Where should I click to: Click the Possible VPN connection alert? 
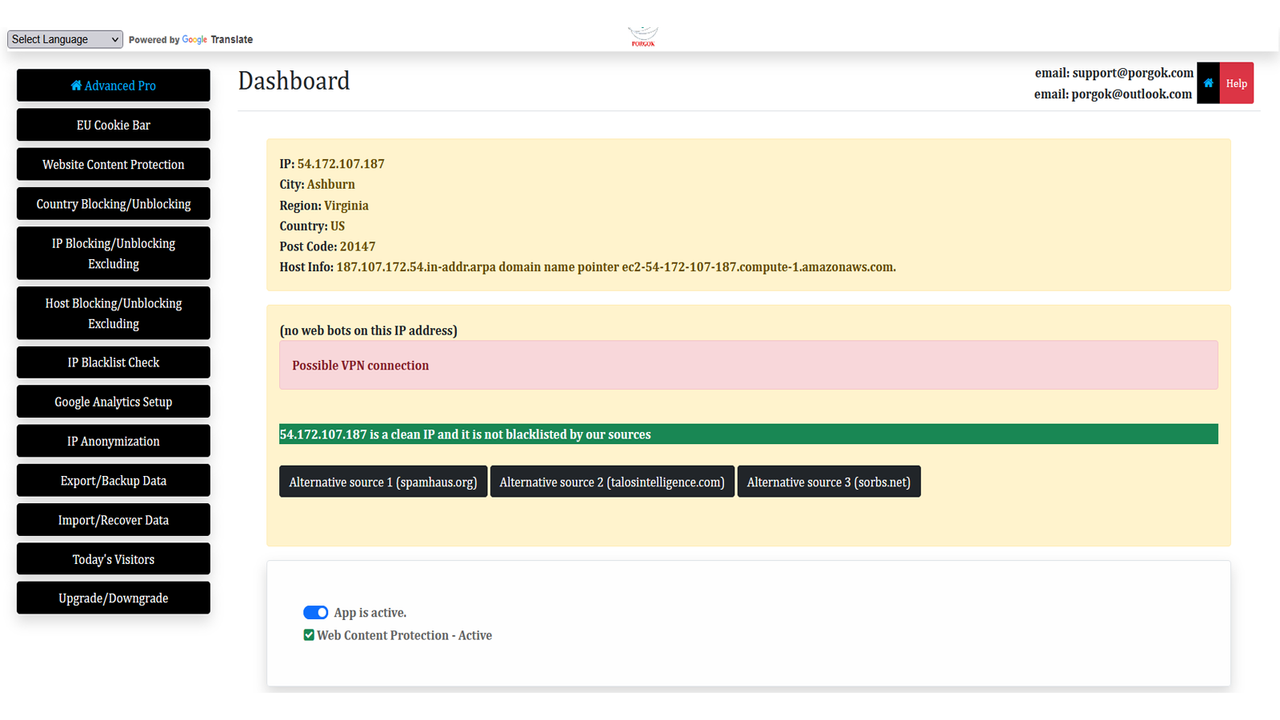click(x=748, y=365)
